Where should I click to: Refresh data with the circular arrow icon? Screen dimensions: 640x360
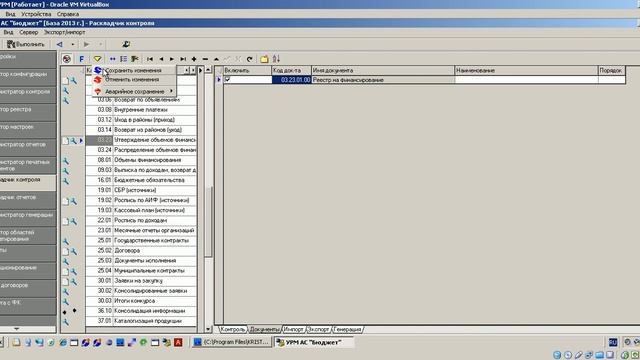(x=249, y=59)
